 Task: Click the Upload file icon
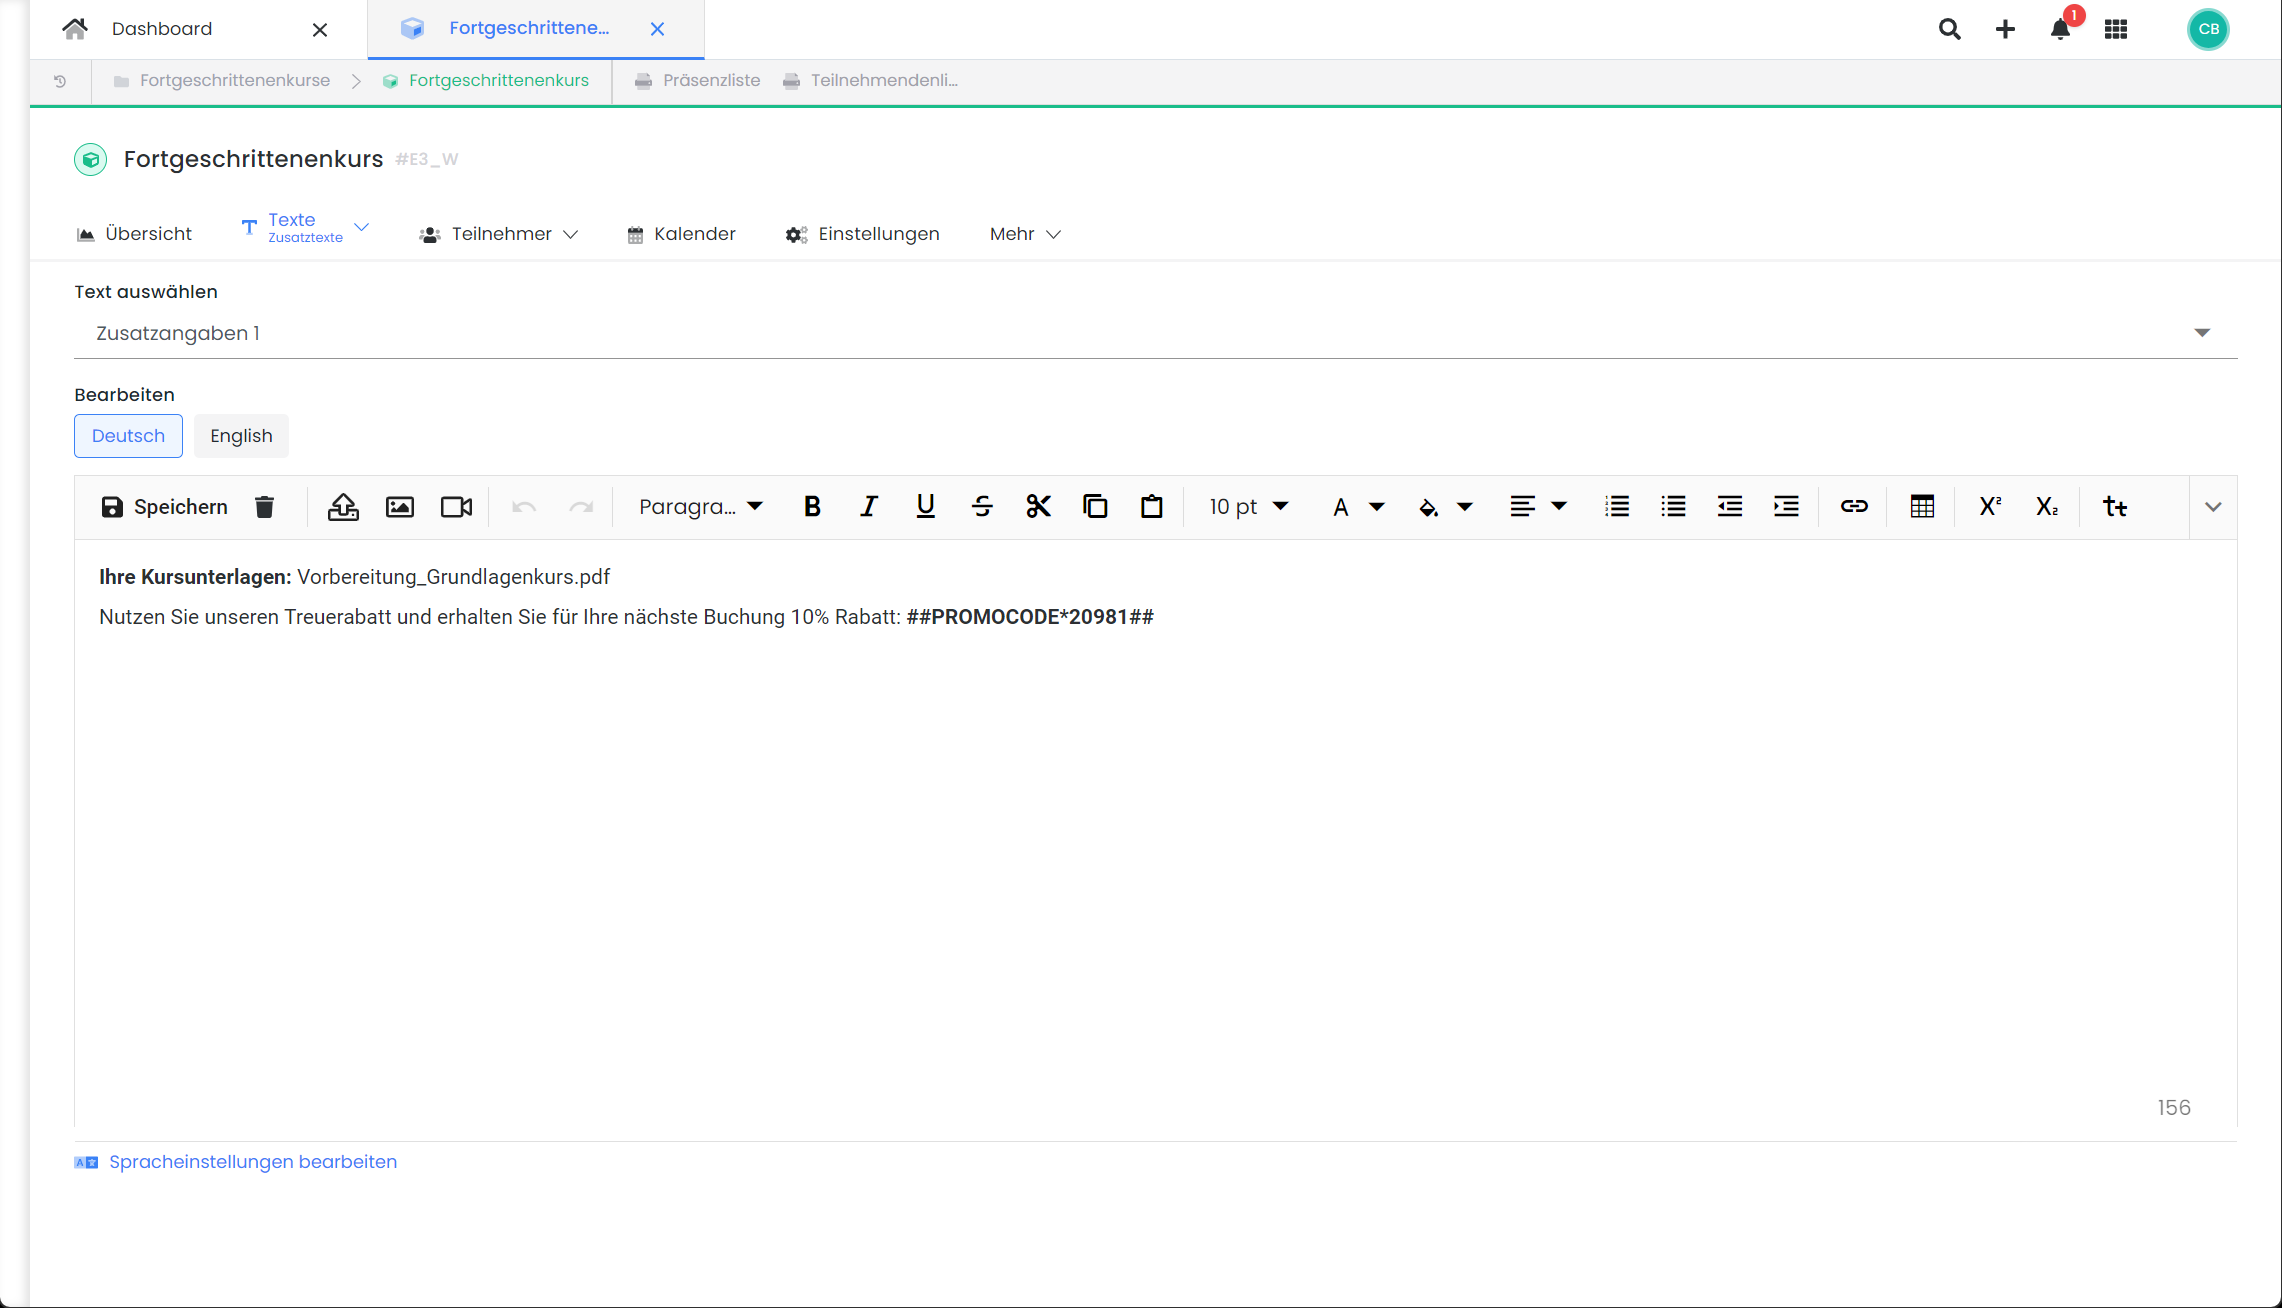[x=343, y=506]
